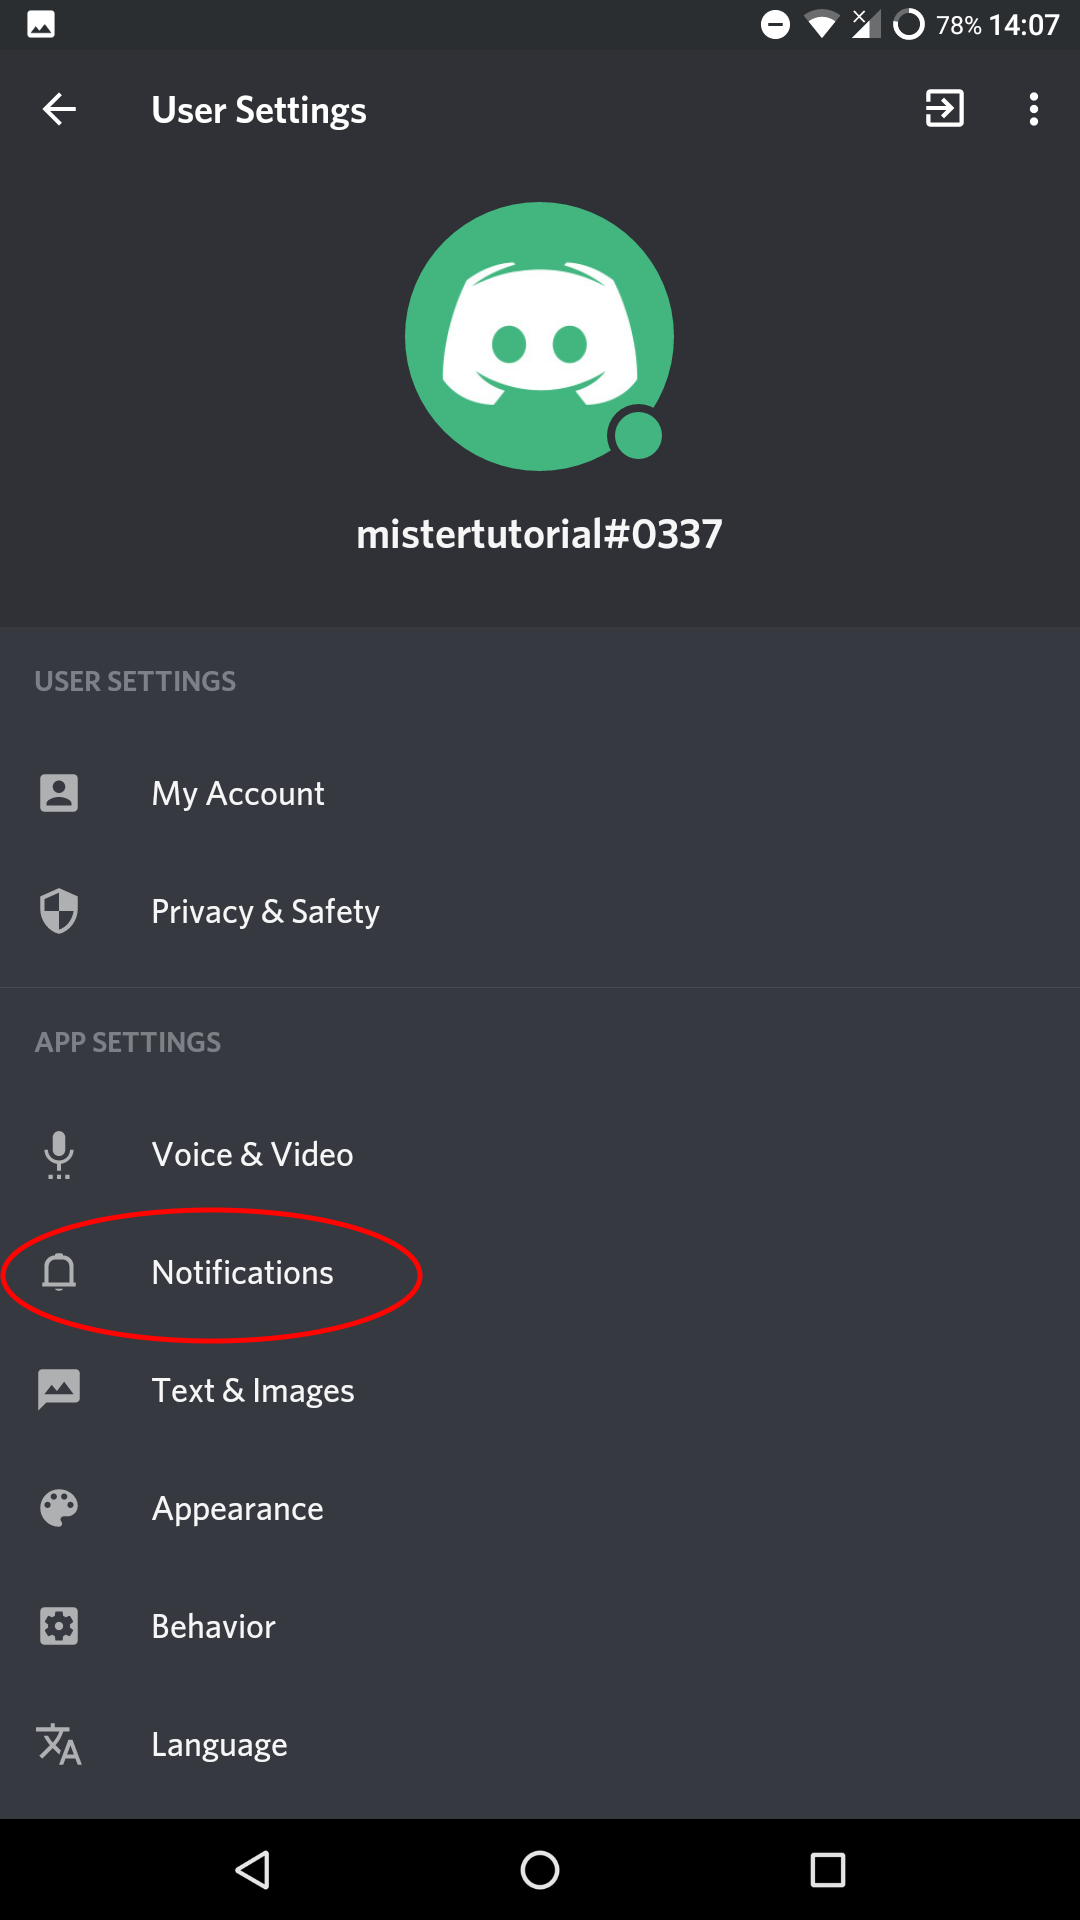Open the Notifications settings entry
The width and height of the screenshot is (1080, 1920).
540,1272
